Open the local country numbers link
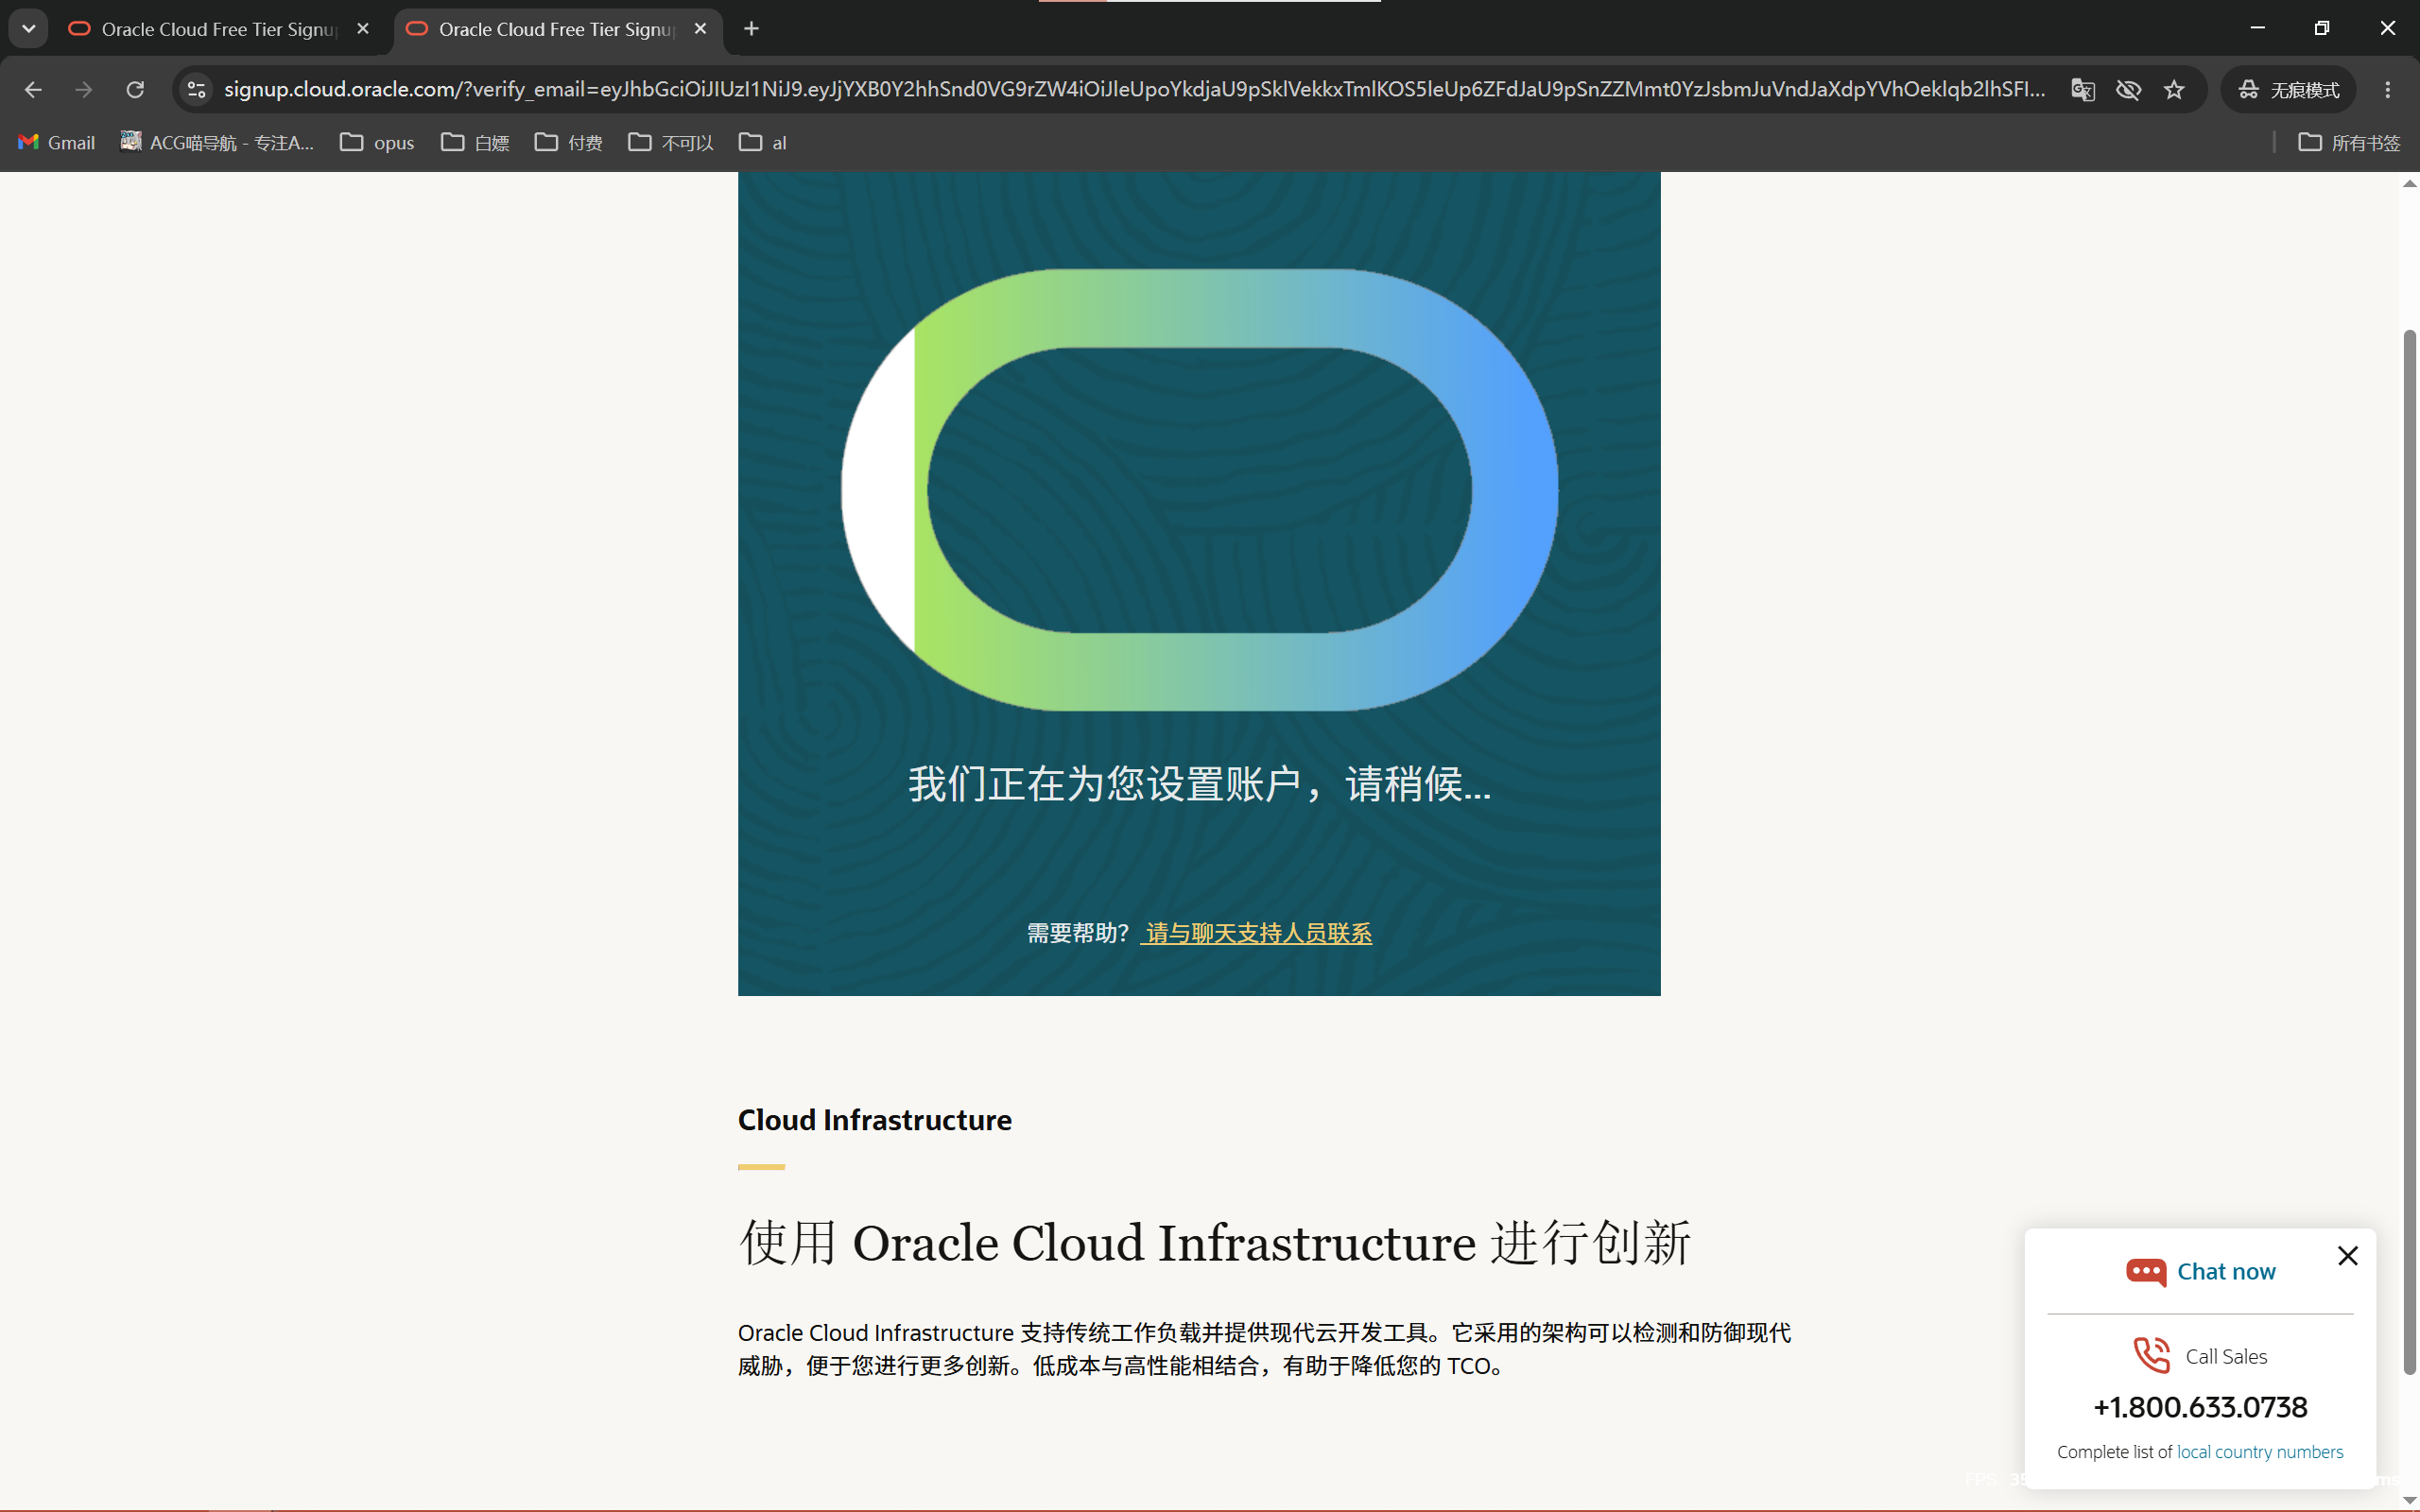Image resolution: width=2420 pixels, height=1512 pixels. (2260, 1452)
